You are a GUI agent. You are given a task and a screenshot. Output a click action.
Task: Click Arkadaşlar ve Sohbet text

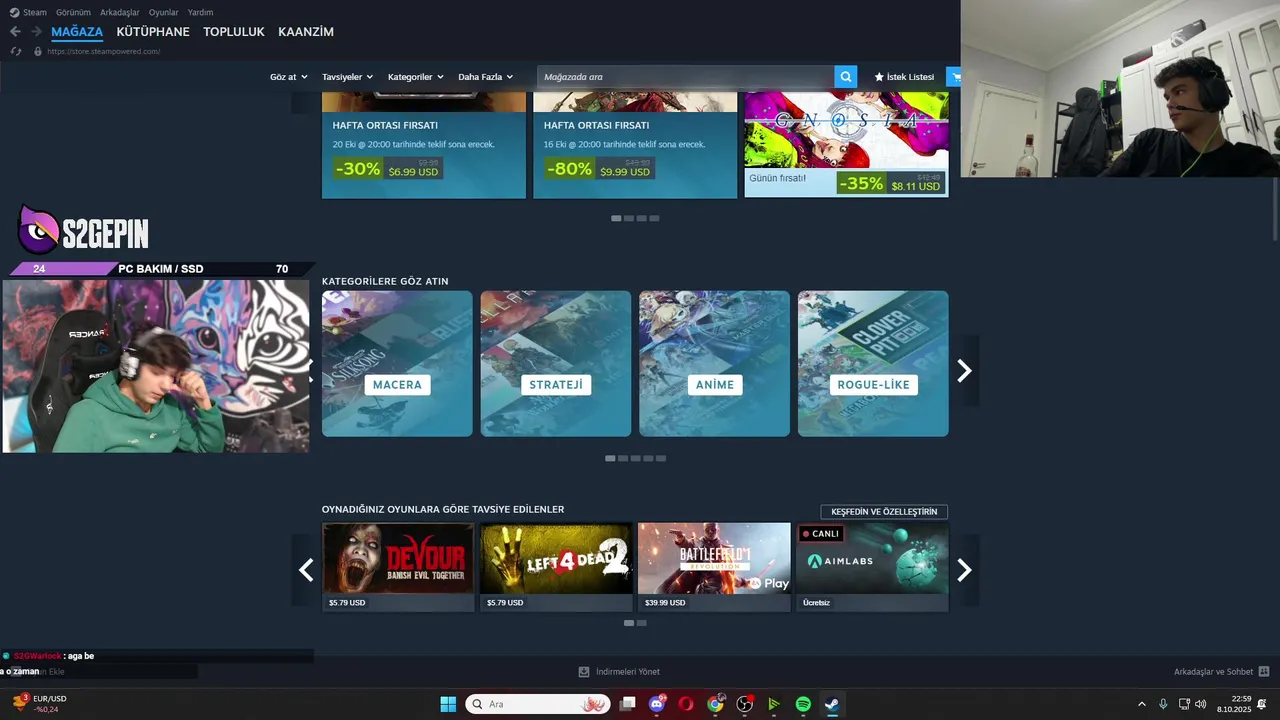pos(1213,672)
